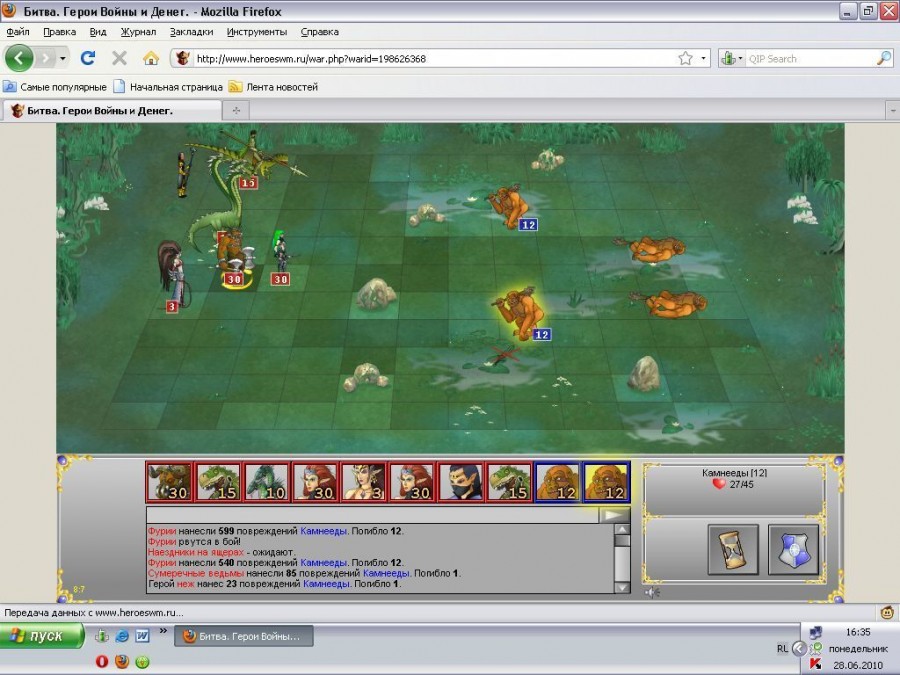
Task: Click the Defend shield battle button
Action: 793,549
